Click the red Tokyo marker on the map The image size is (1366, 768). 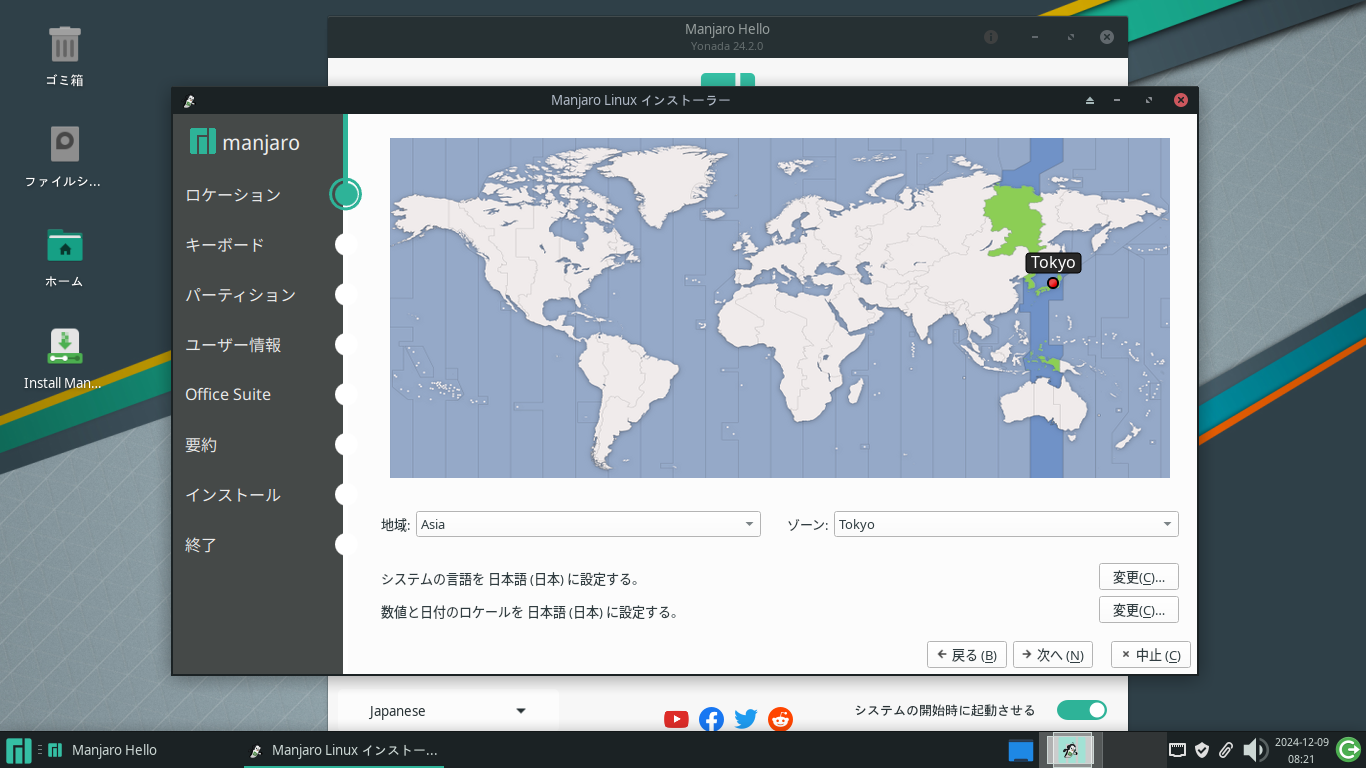point(1052,283)
